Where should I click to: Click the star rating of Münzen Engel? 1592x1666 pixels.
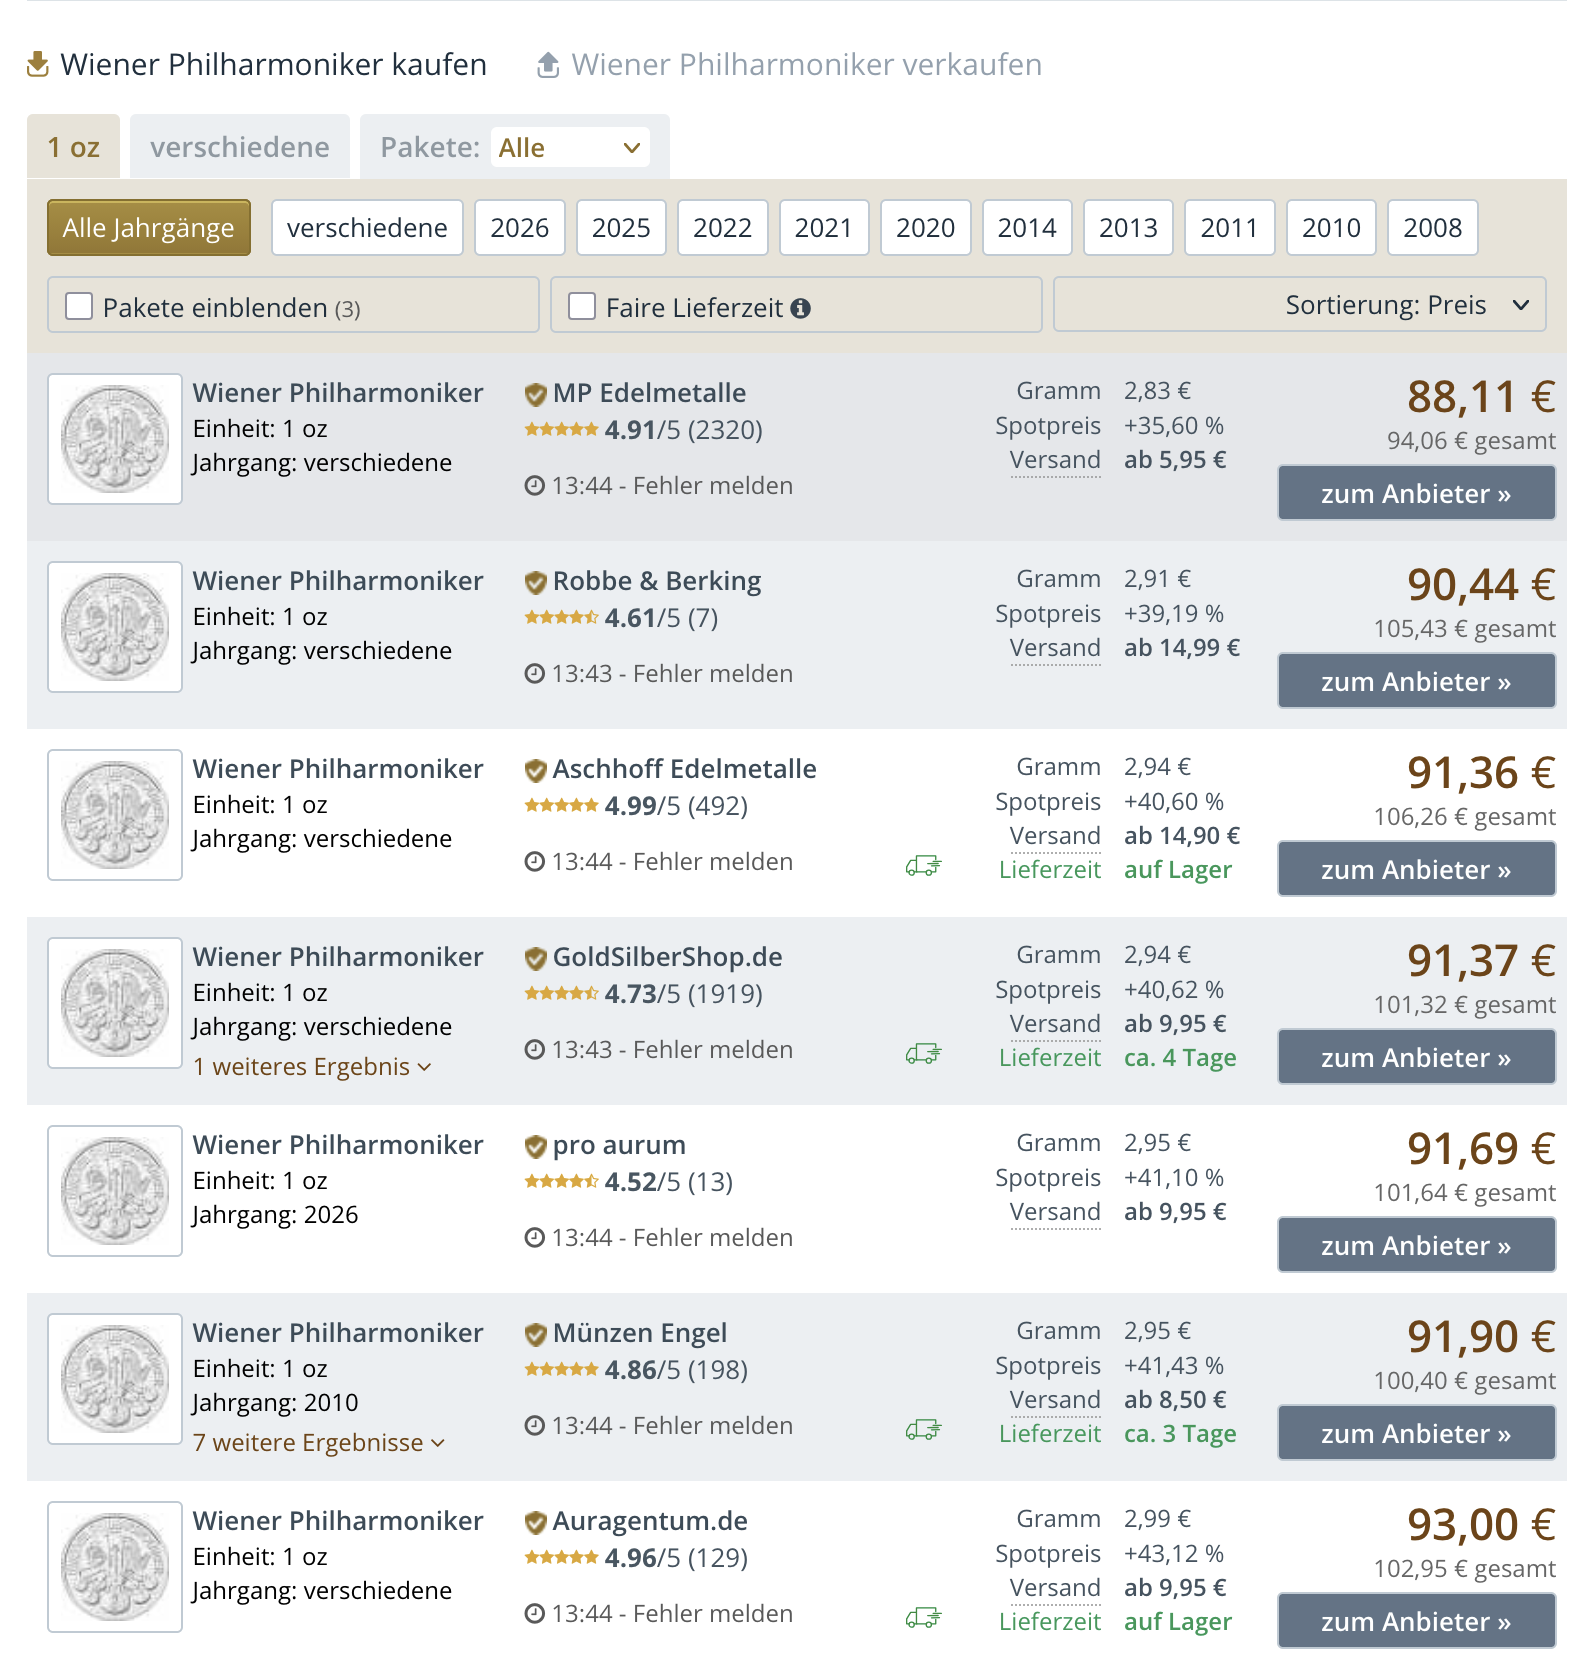pos(562,1370)
